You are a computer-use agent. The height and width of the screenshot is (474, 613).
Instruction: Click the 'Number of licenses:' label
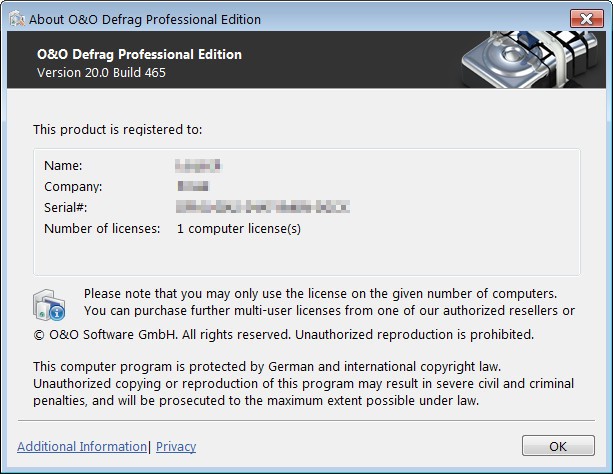[102, 228]
